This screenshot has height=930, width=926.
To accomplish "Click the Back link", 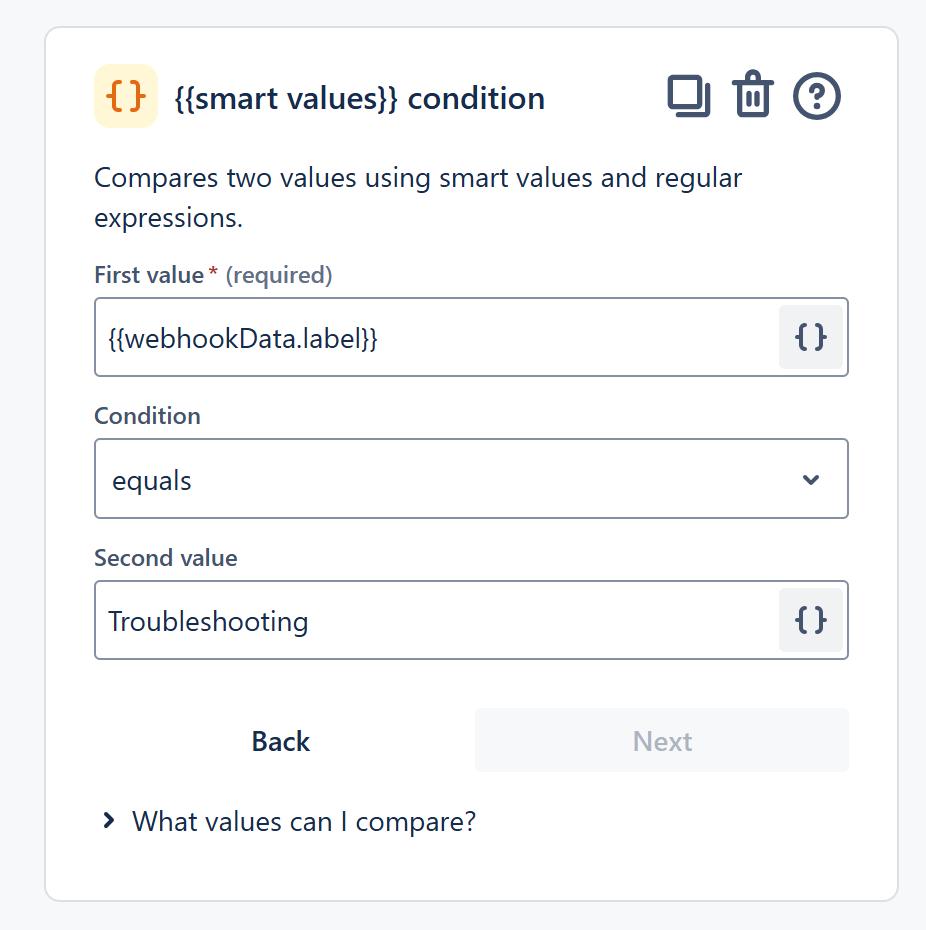I will tap(280, 741).
